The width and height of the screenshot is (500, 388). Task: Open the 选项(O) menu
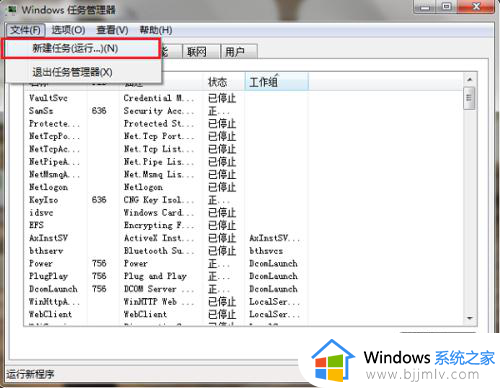point(68,30)
